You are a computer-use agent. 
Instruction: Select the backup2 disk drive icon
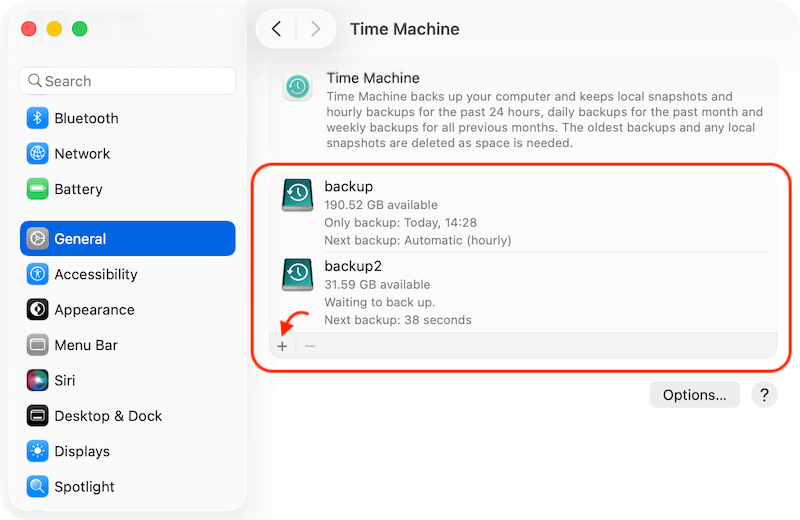tap(297, 275)
